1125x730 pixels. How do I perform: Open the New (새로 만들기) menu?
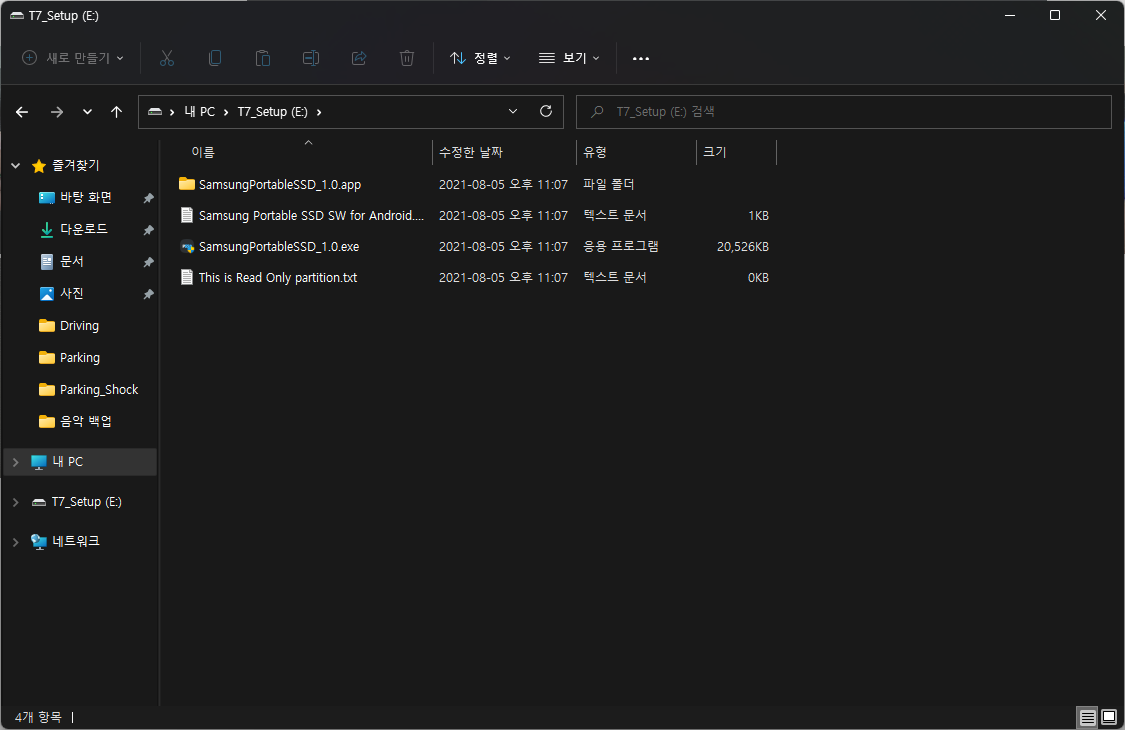72,58
